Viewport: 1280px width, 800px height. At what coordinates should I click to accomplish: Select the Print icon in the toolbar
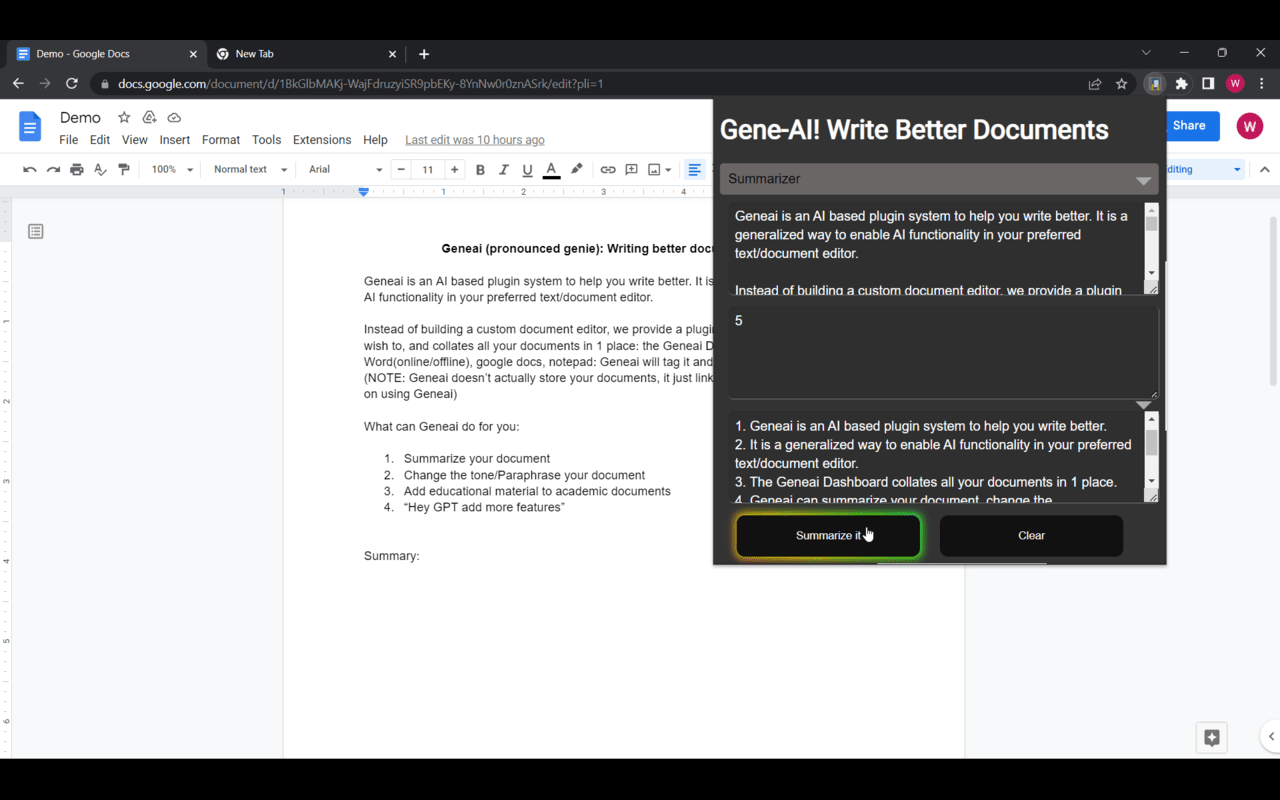tap(76, 169)
